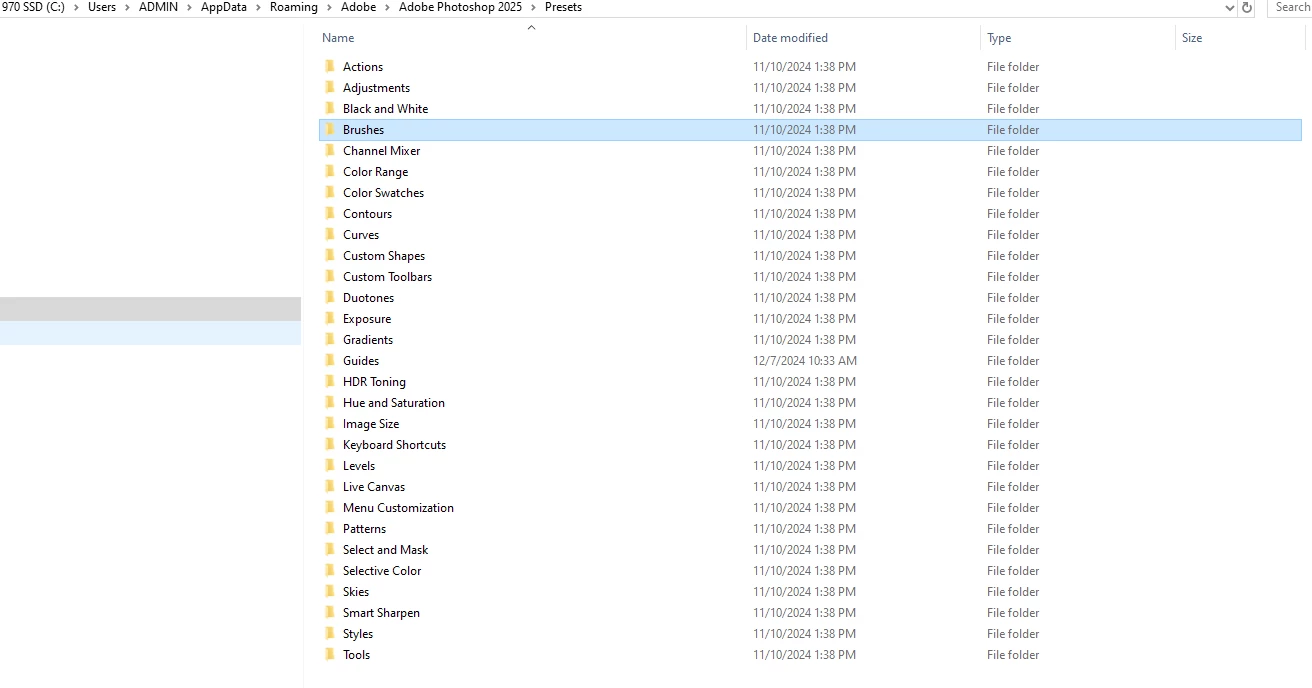
Task: Select the Styles folder name
Action: [x=358, y=634]
